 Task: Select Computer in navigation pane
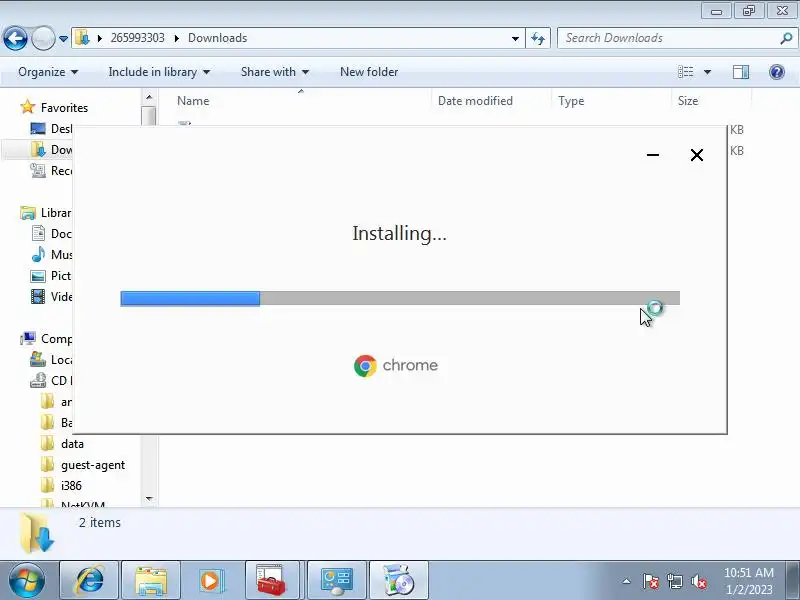[x=46, y=339]
